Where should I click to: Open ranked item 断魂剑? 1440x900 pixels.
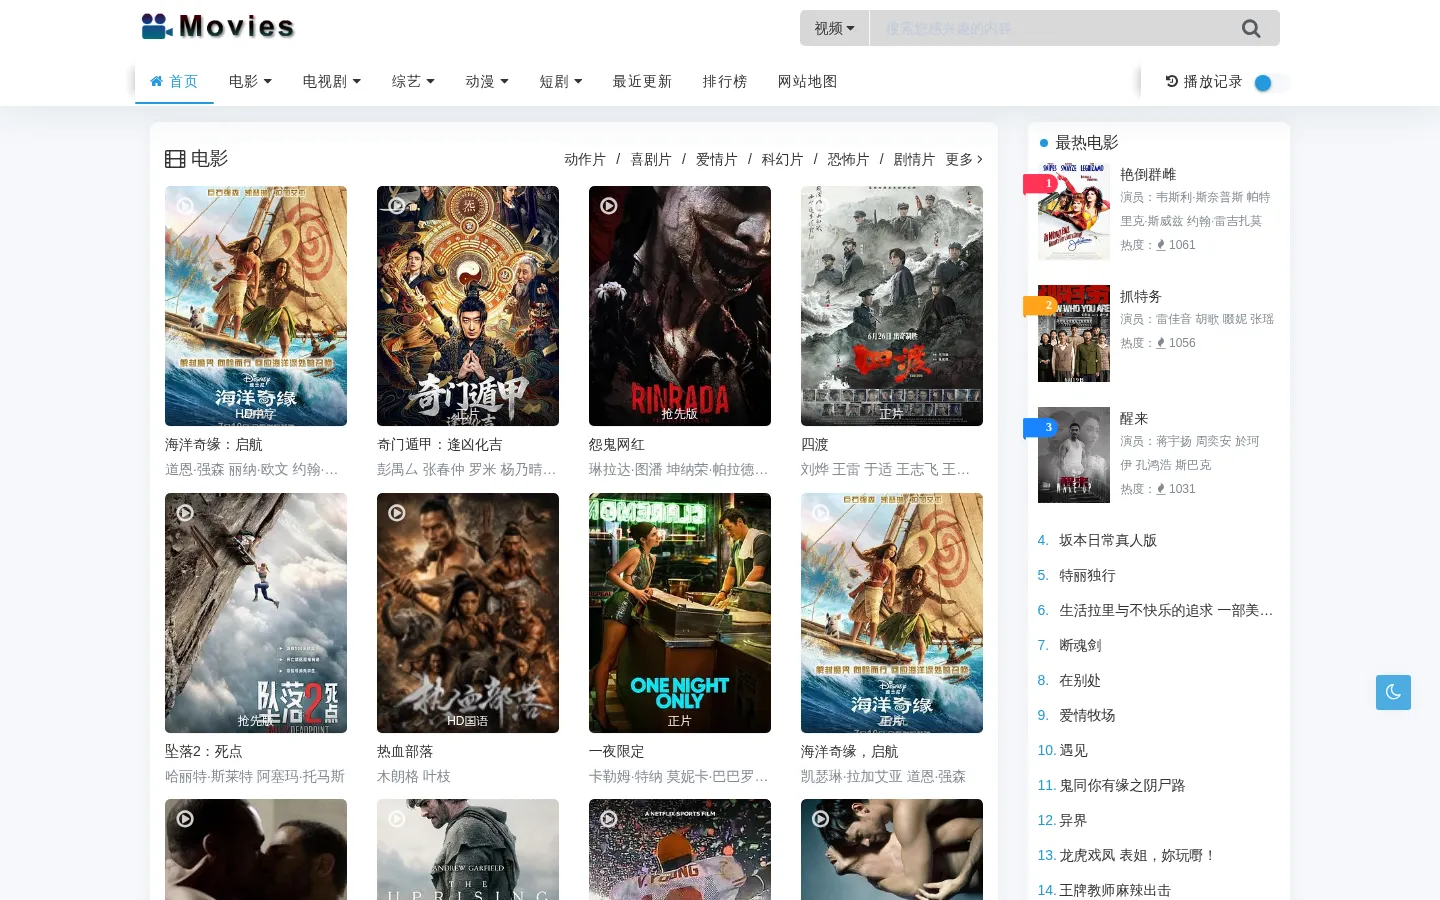tap(1080, 645)
